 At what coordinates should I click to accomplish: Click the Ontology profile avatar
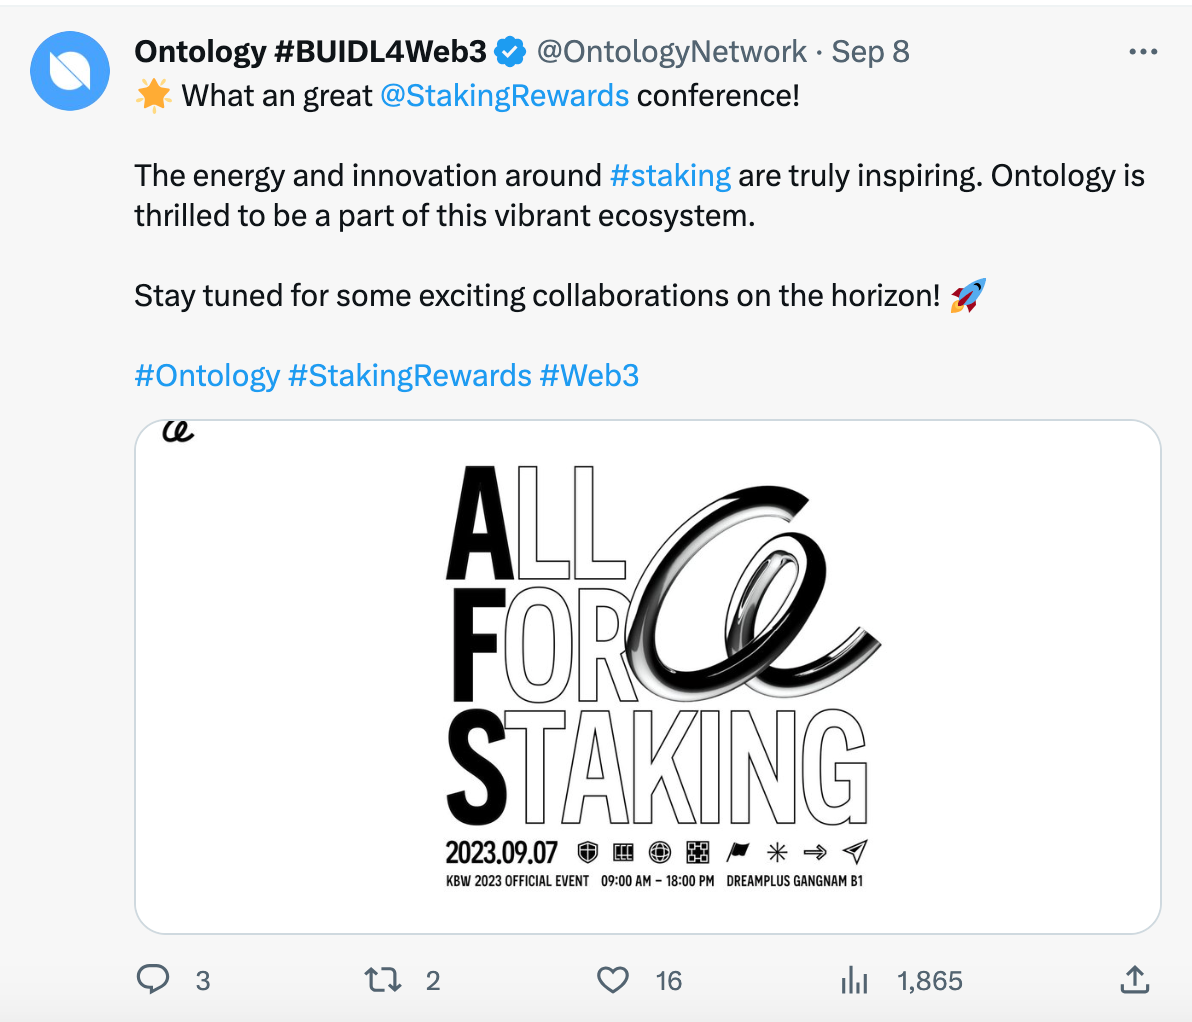click(69, 71)
